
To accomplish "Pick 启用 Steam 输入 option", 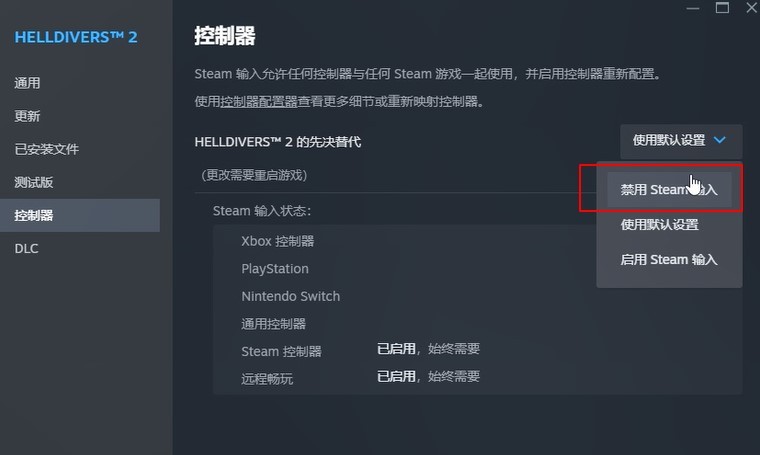I will [x=669, y=259].
